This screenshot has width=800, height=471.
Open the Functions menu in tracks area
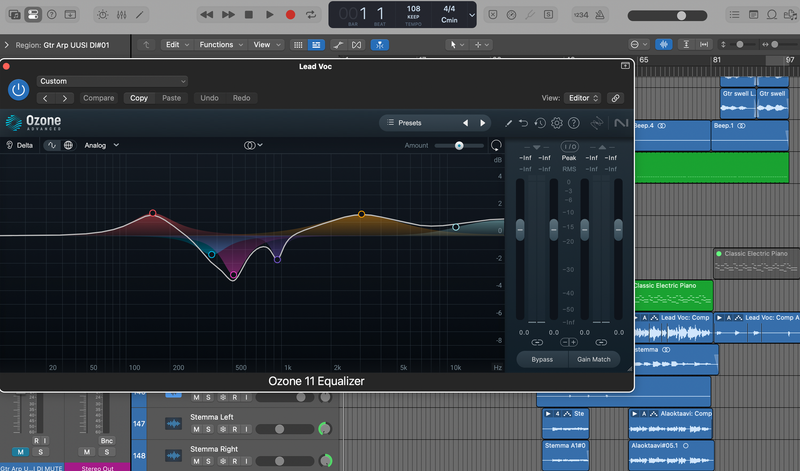(x=221, y=45)
